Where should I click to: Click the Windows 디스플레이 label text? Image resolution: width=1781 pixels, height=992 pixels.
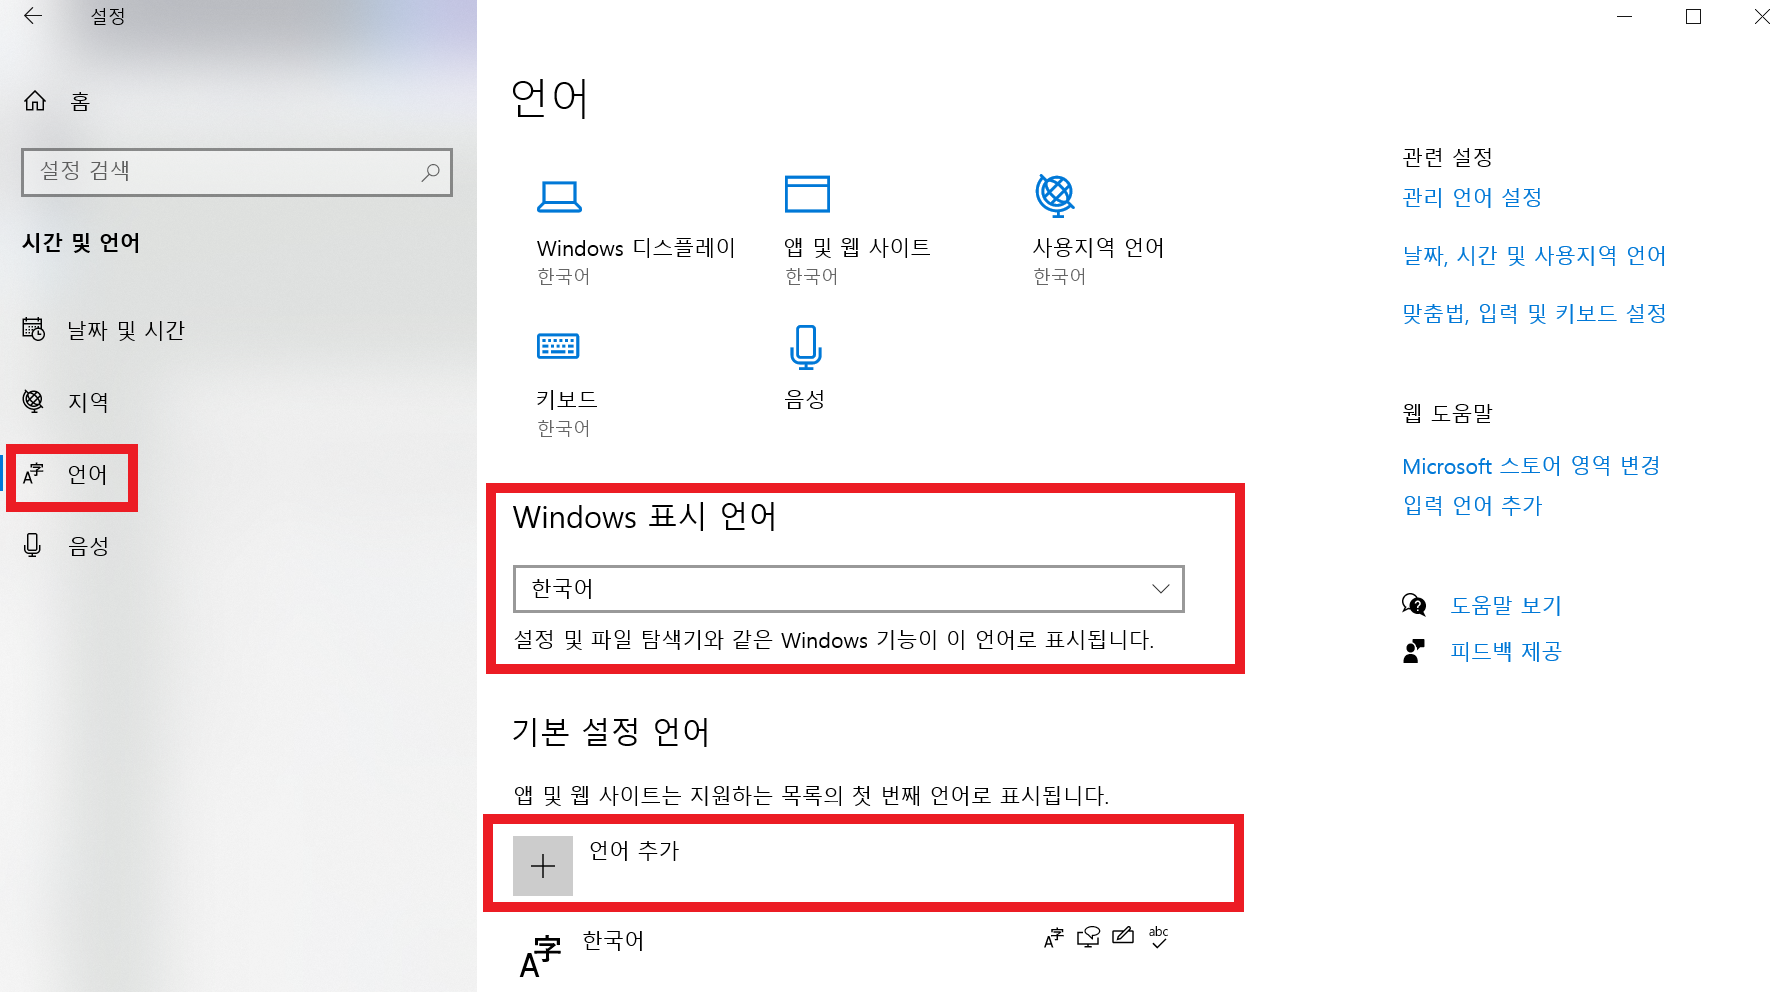(636, 248)
